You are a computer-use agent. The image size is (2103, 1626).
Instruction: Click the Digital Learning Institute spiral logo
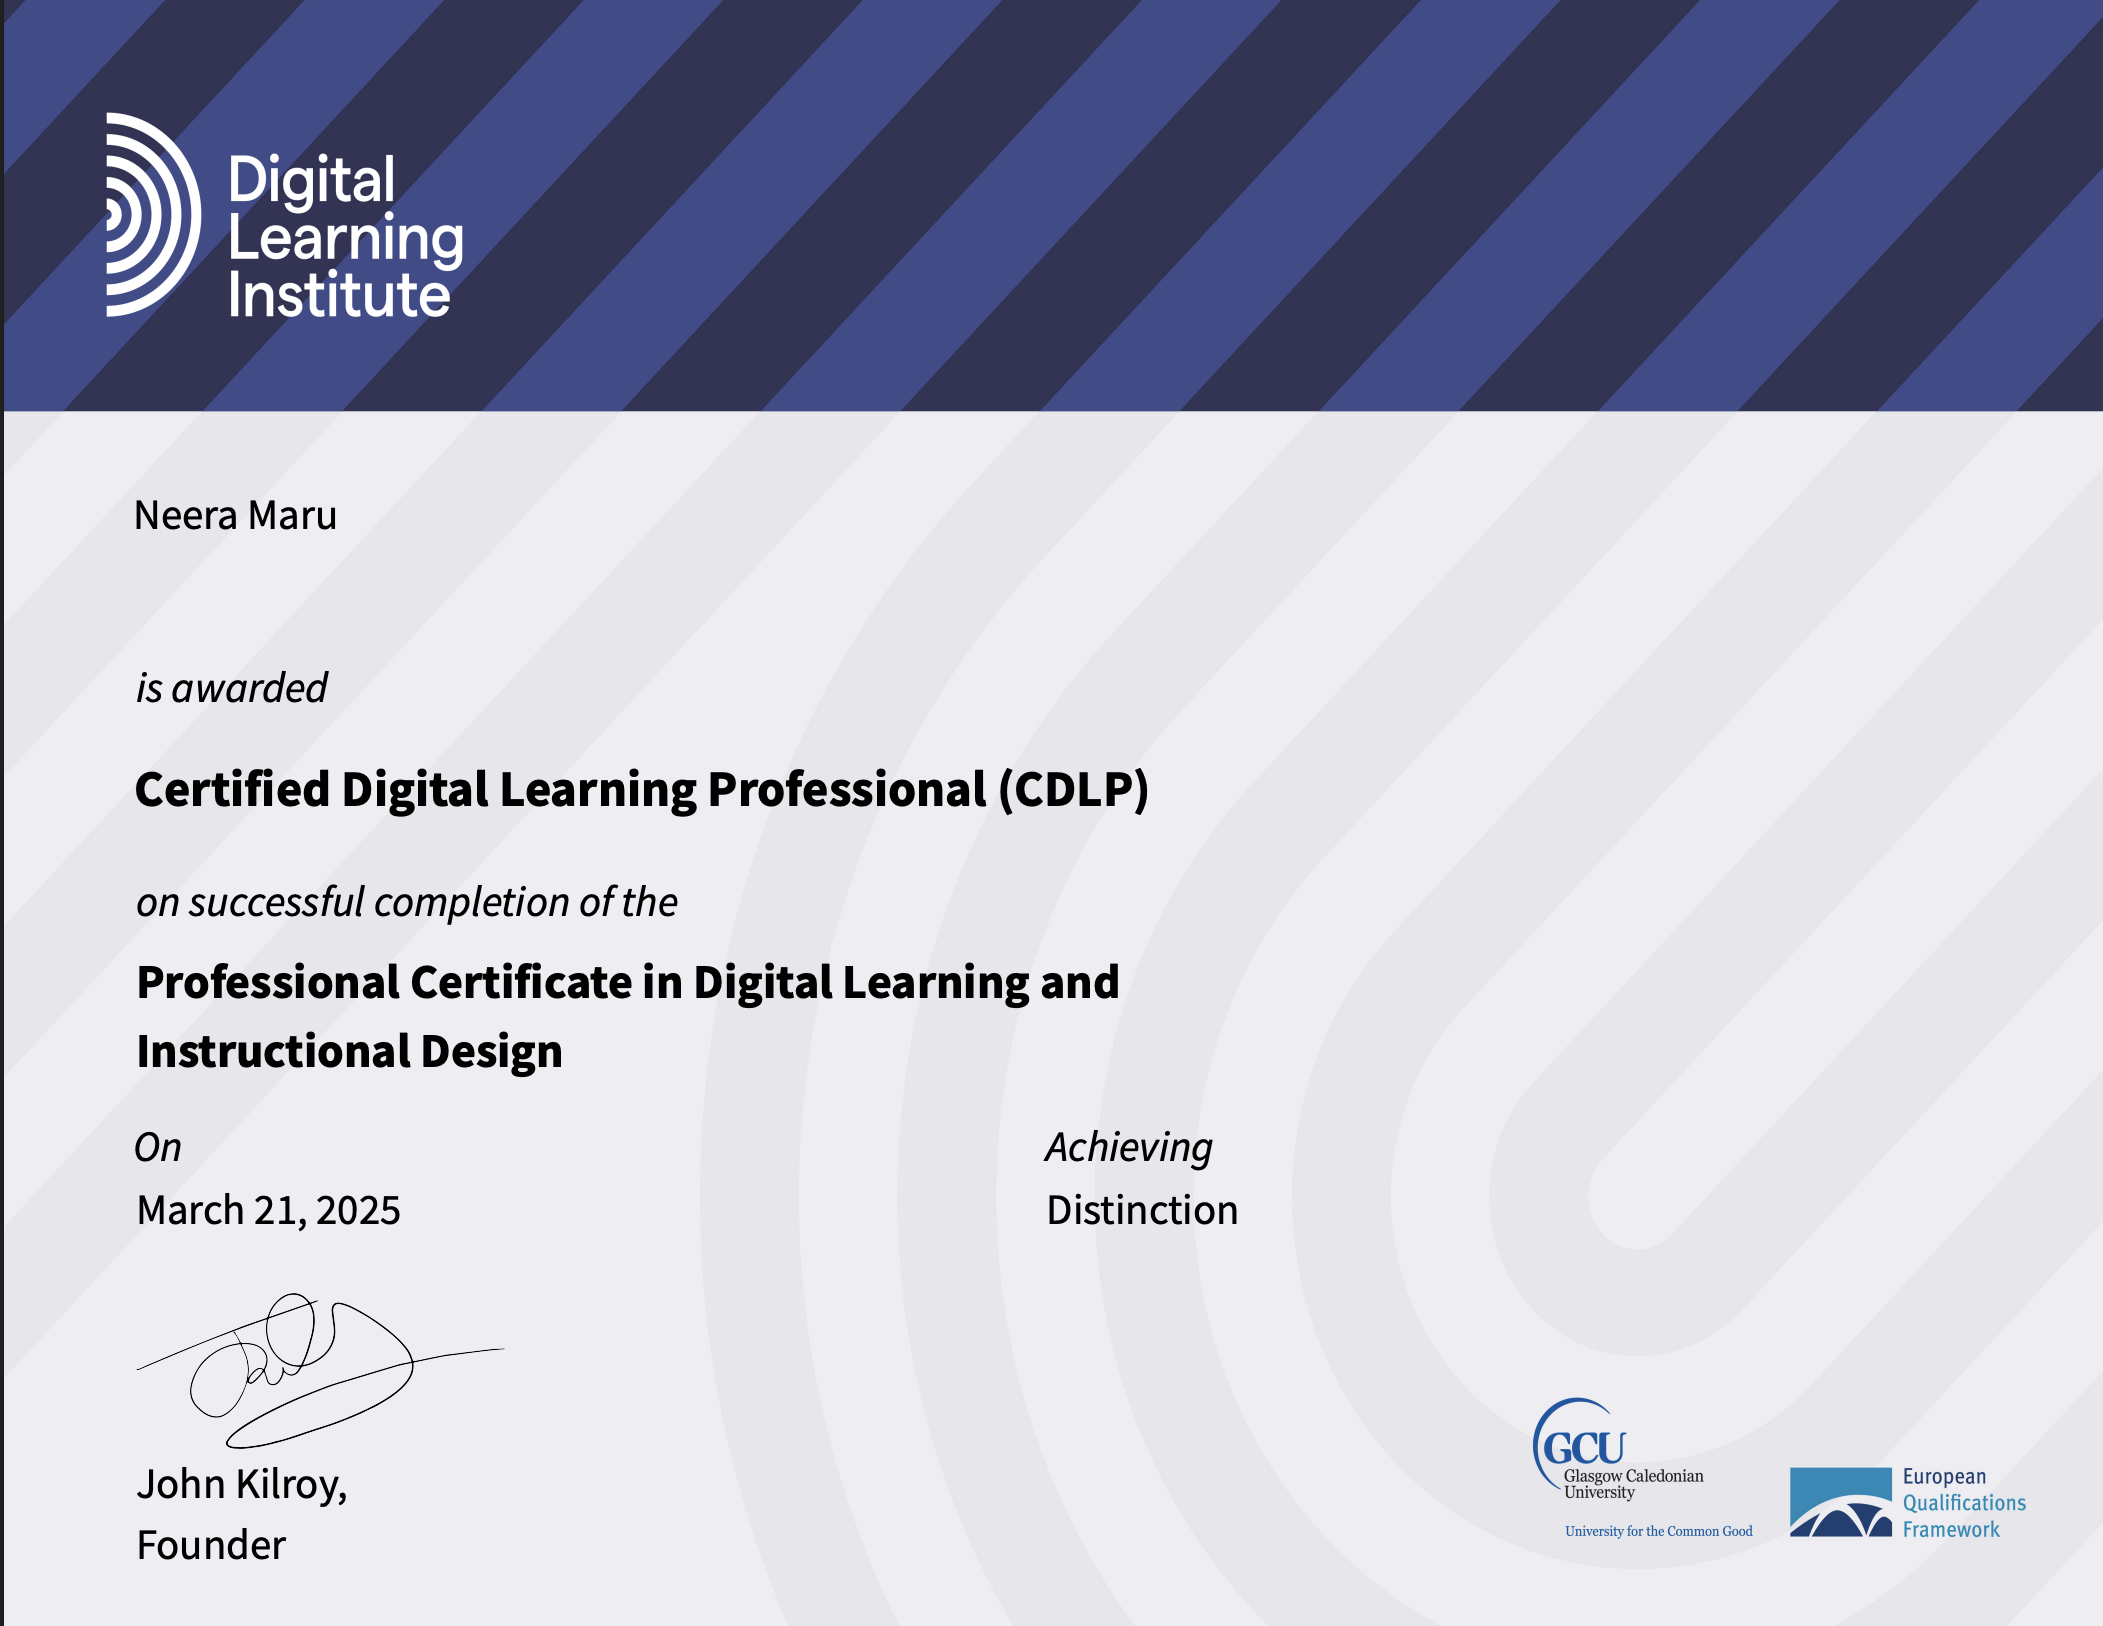(x=152, y=215)
